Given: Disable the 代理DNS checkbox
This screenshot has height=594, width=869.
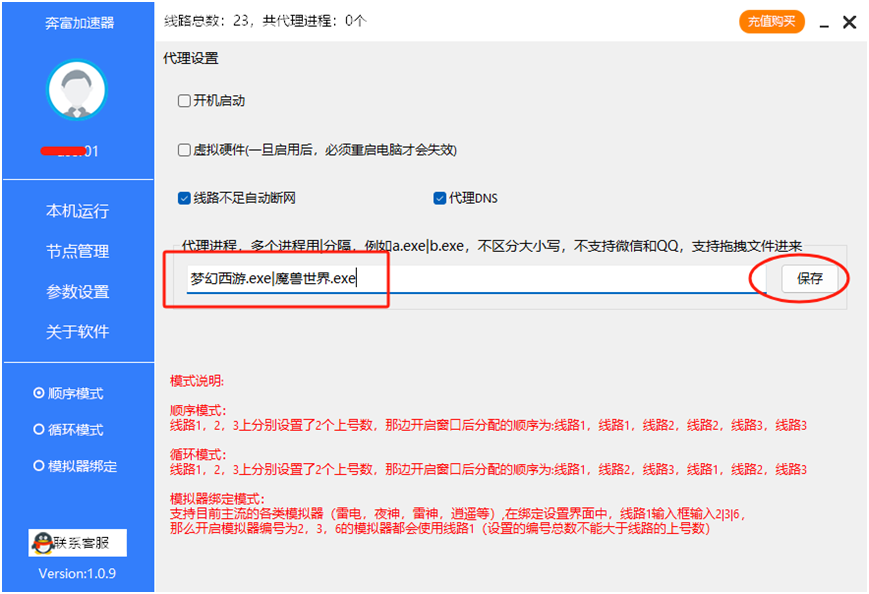Looking at the screenshot, I should pyautogui.click(x=440, y=198).
